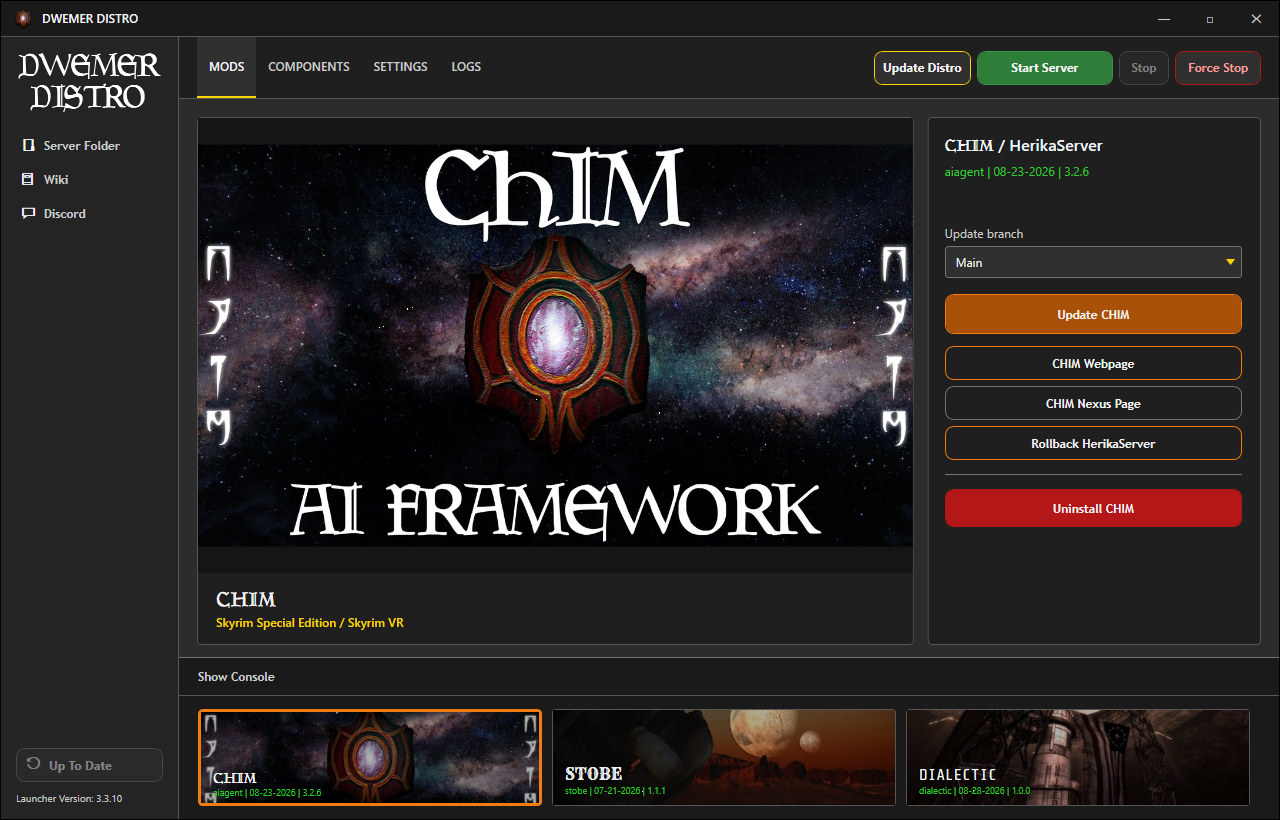Viewport: 1280px width, 820px height.
Task: Click the Server Folder icon
Action: click(x=28, y=146)
